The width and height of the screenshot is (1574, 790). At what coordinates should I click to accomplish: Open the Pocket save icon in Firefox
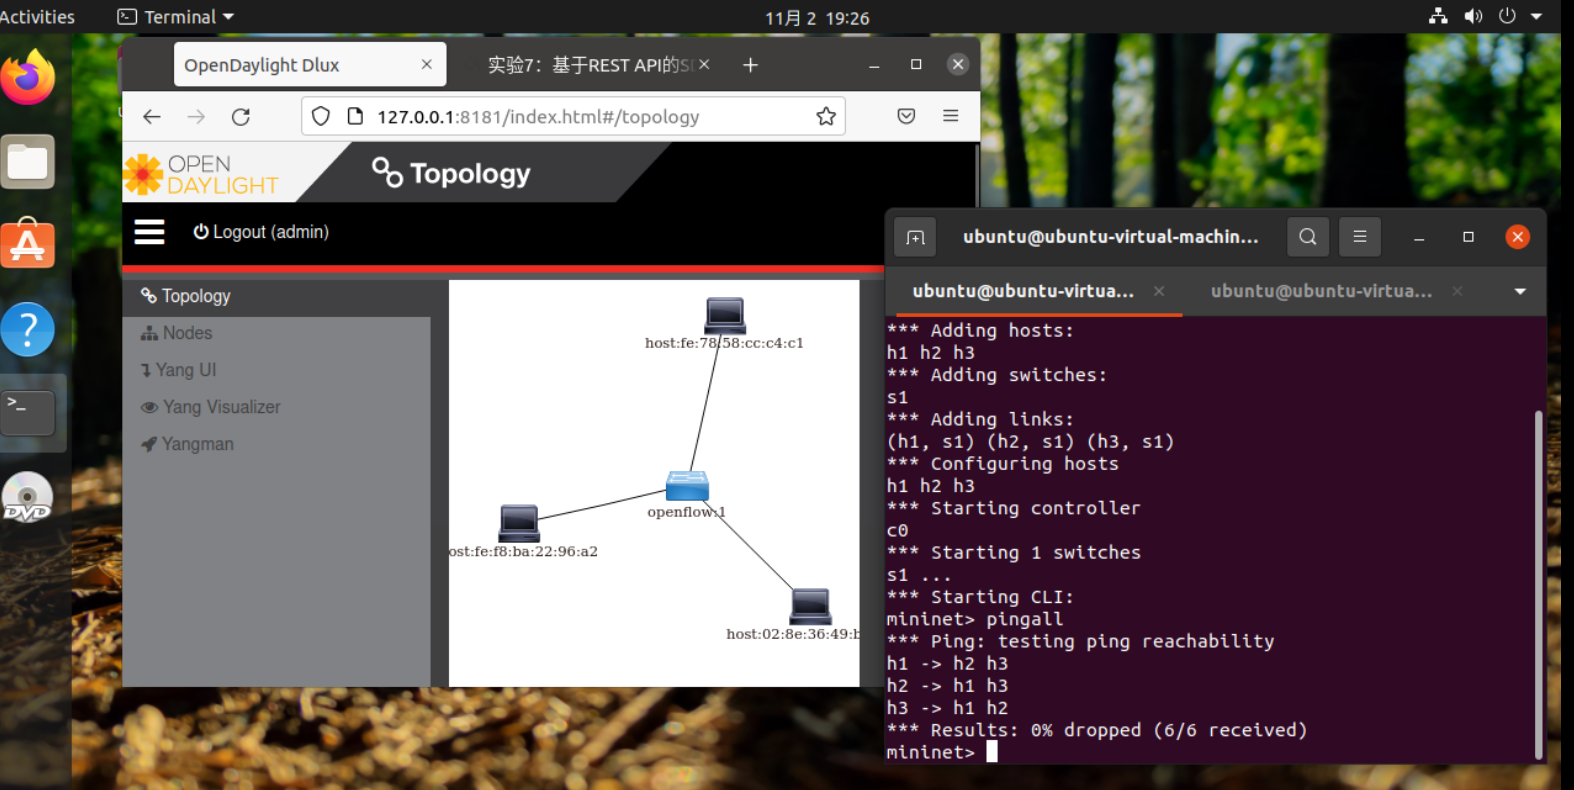(x=906, y=117)
